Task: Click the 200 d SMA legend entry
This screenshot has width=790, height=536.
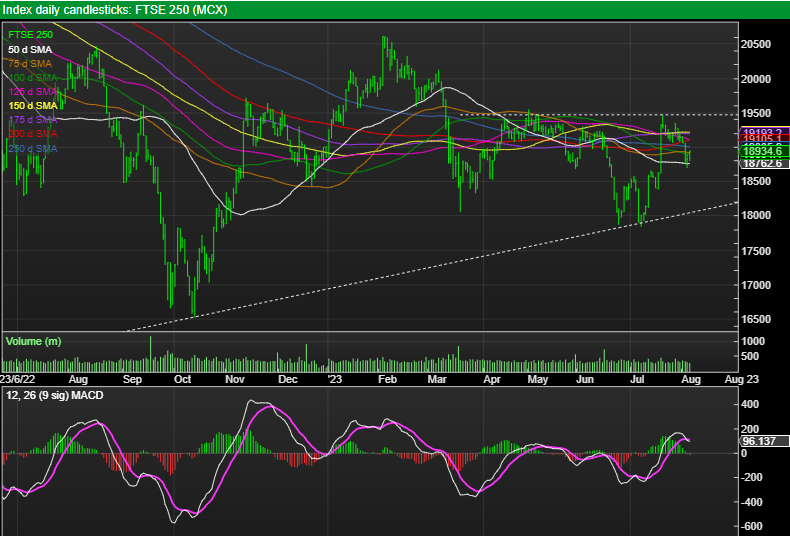Action: (33, 134)
